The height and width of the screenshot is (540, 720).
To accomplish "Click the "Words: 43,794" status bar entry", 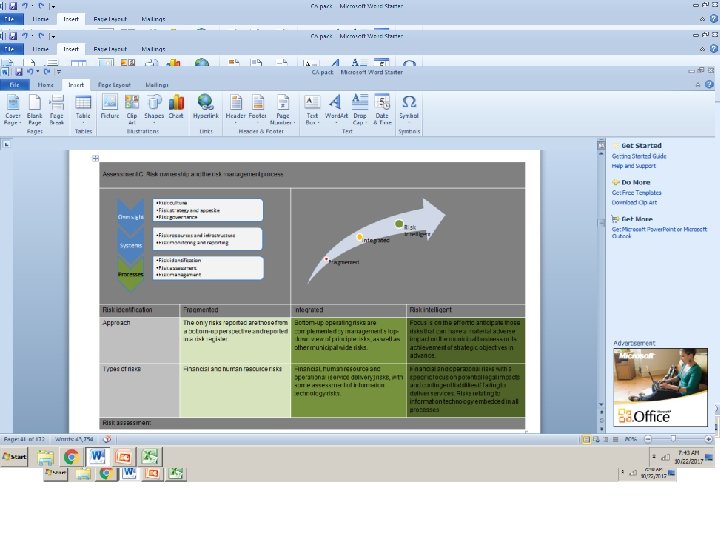I will pos(74,439).
